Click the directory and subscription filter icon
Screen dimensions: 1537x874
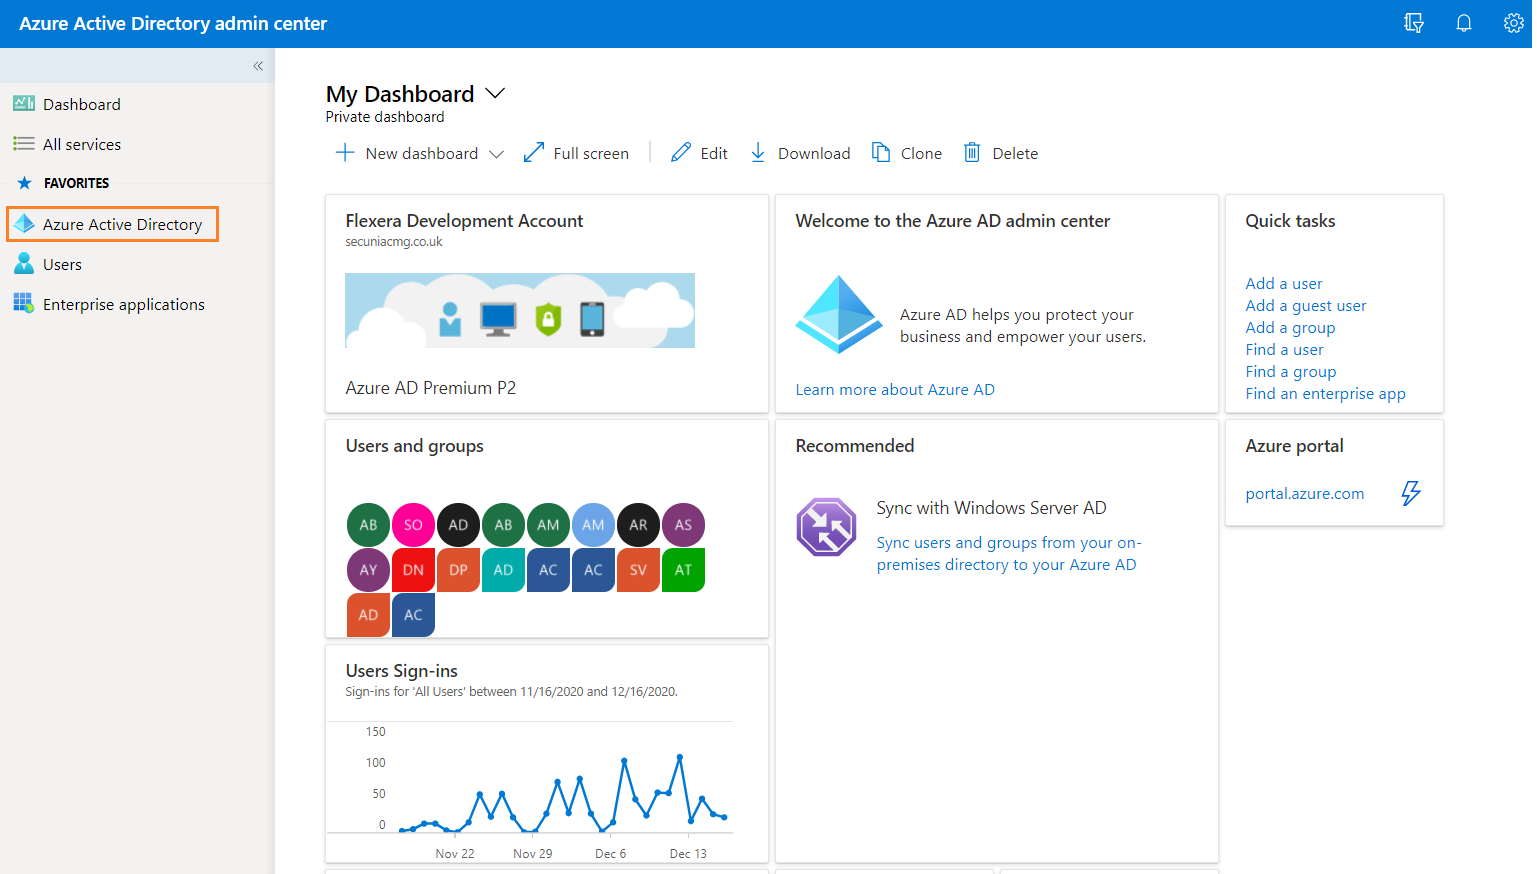pos(1413,23)
